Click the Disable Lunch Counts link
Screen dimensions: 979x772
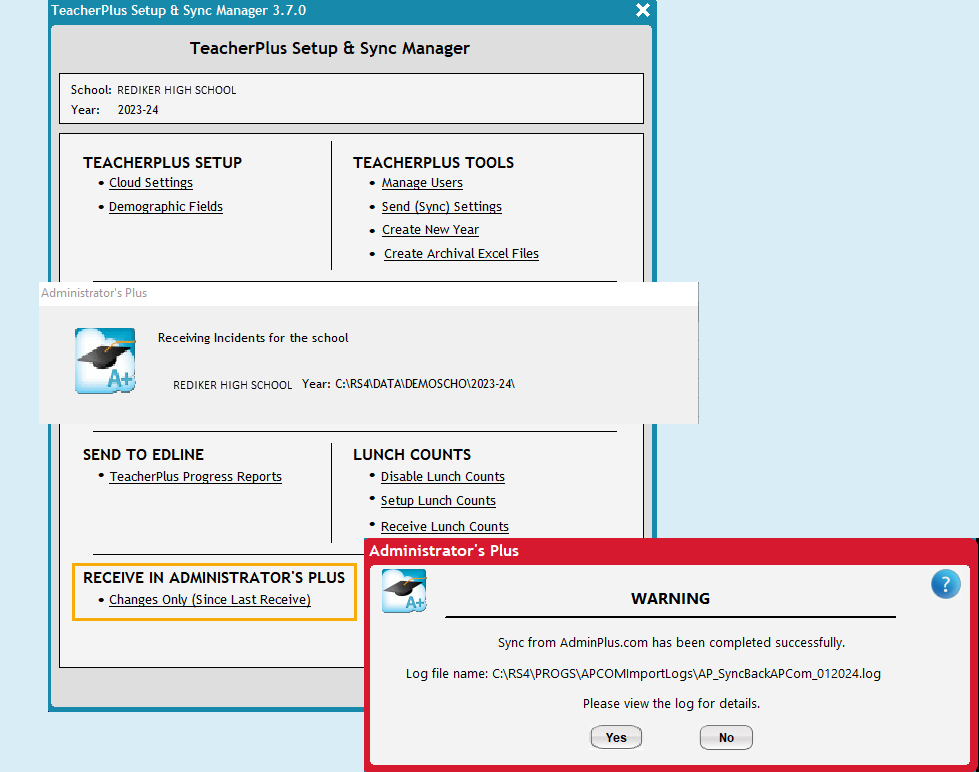pos(443,476)
